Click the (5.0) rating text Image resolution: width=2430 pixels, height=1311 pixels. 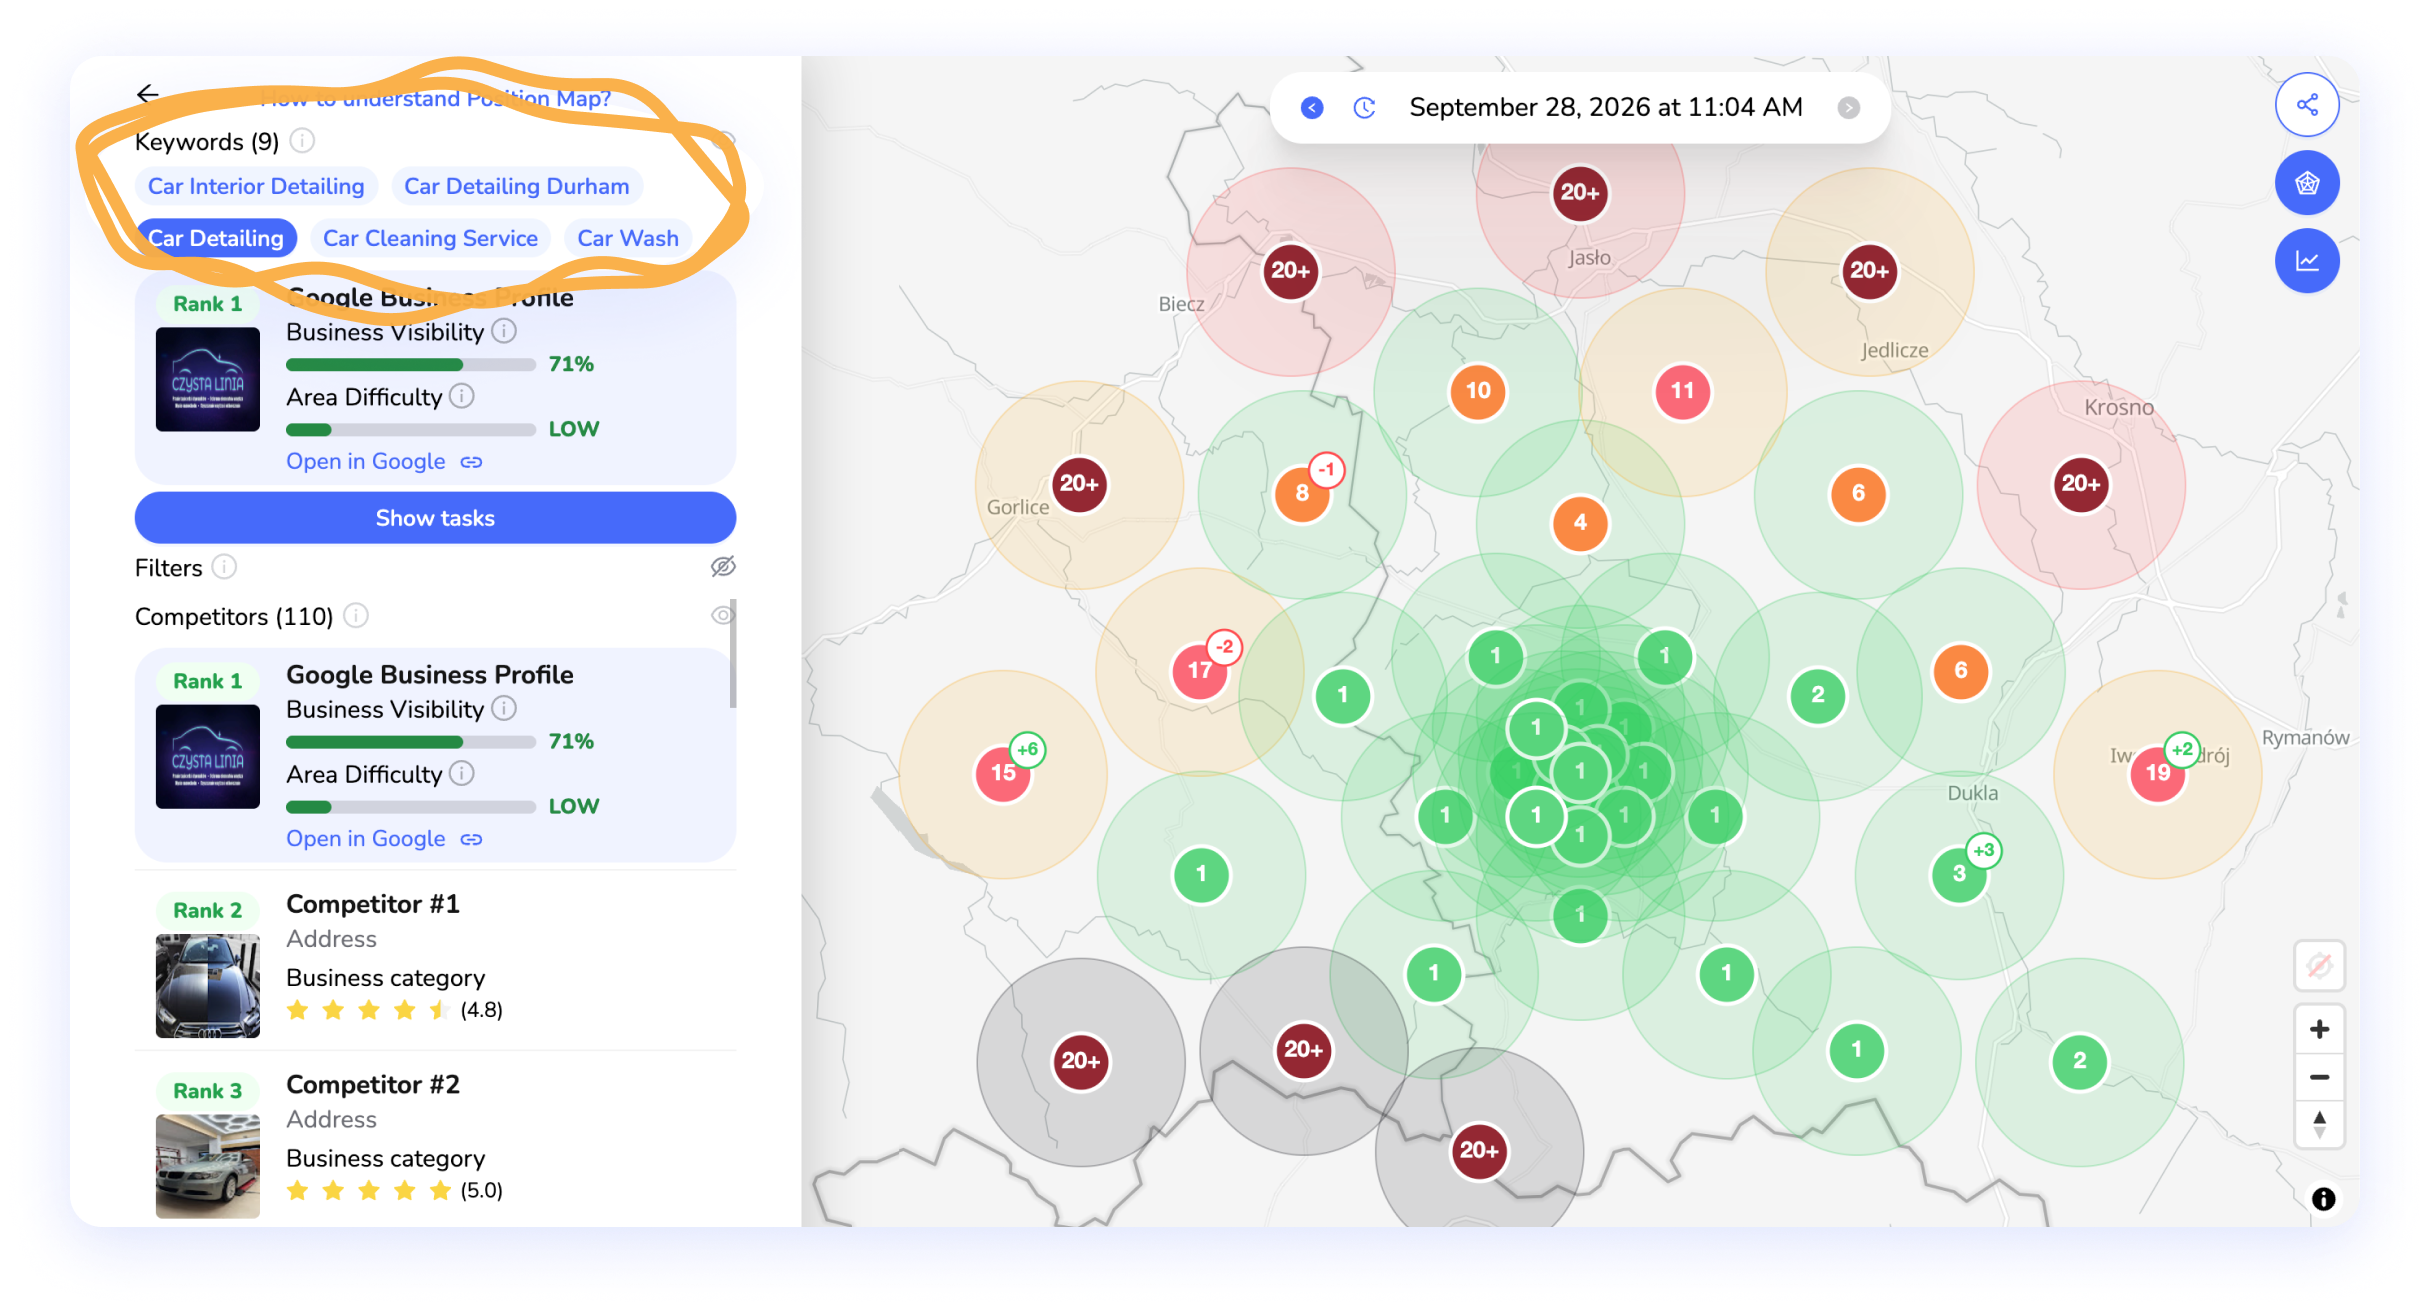pos(481,1190)
